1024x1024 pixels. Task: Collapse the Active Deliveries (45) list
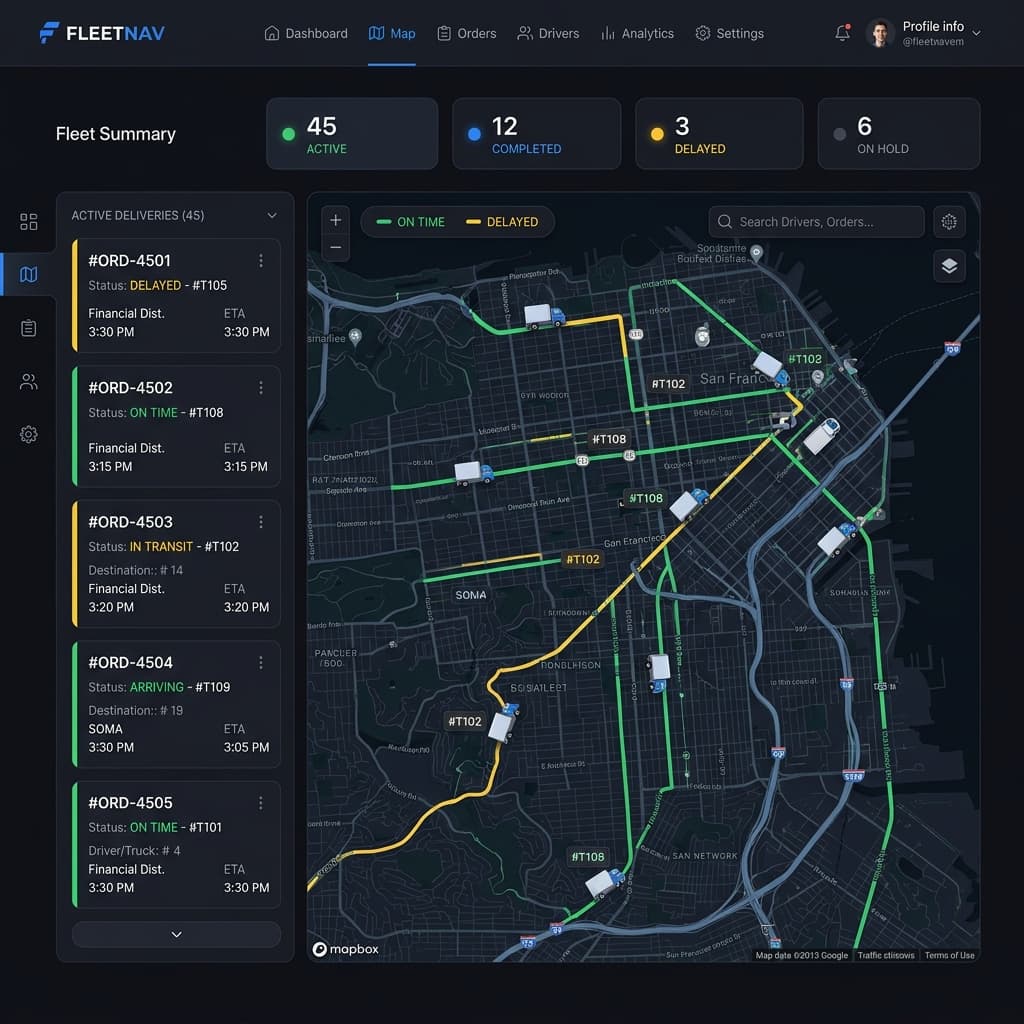(x=272, y=216)
